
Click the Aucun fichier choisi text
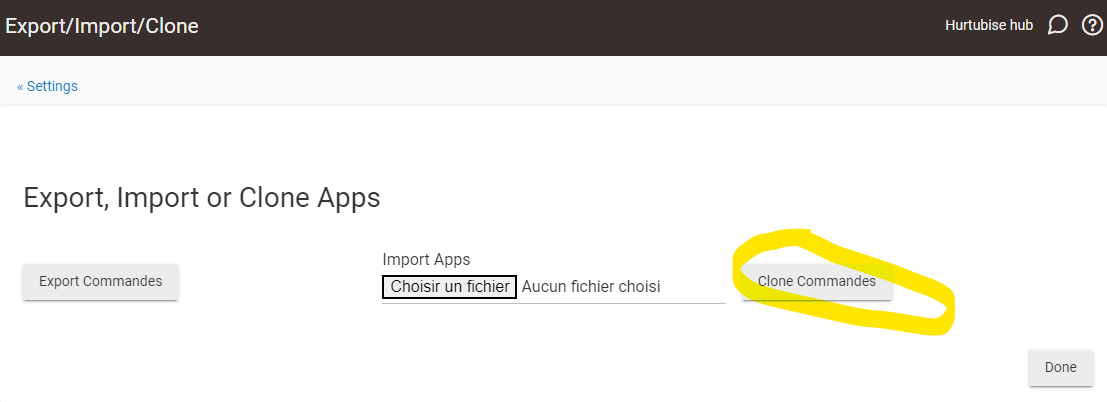tap(591, 287)
